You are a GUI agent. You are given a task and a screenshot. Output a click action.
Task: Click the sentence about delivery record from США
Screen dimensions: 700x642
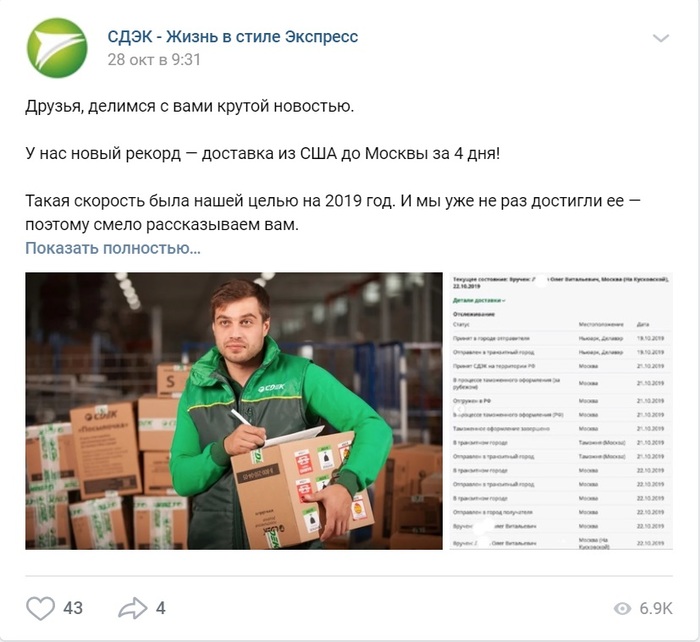(x=262, y=154)
